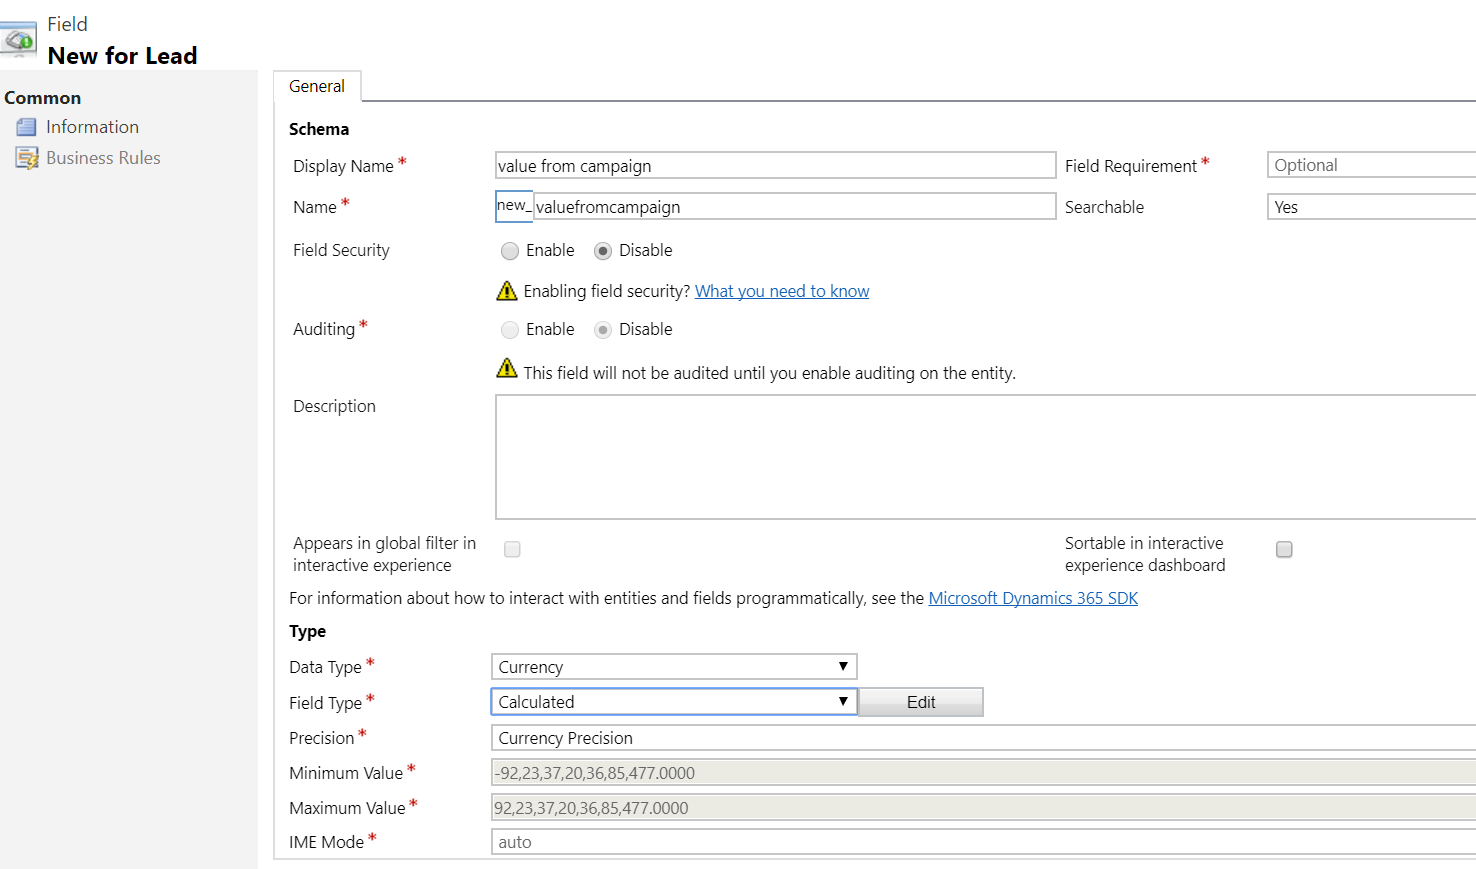
Task: Select Enable for Field Security
Action: (x=510, y=251)
